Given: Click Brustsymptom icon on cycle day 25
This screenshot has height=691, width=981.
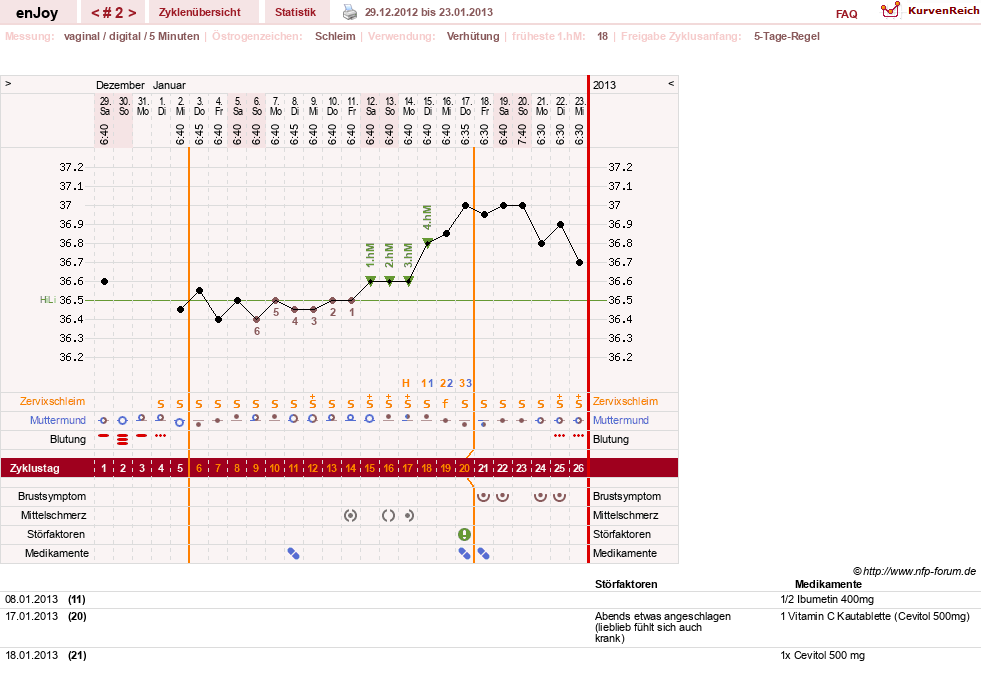Looking at the screenshot, I should pyautogui.click(x=559, y=496).
